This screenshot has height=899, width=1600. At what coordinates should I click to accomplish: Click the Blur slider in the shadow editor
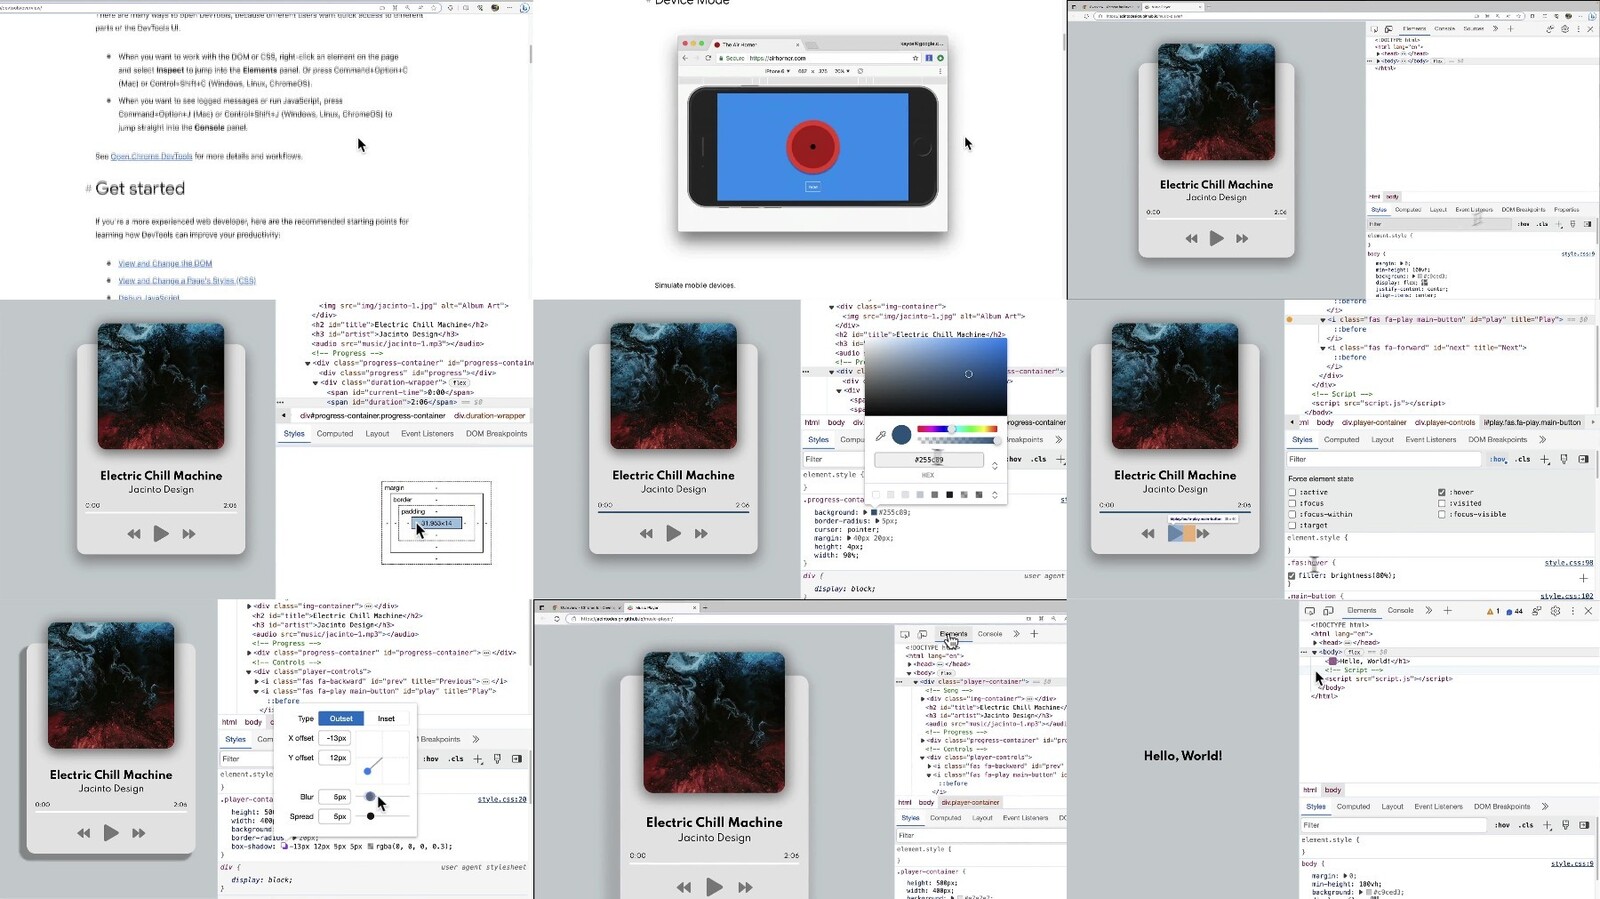(x=384, y=797)
